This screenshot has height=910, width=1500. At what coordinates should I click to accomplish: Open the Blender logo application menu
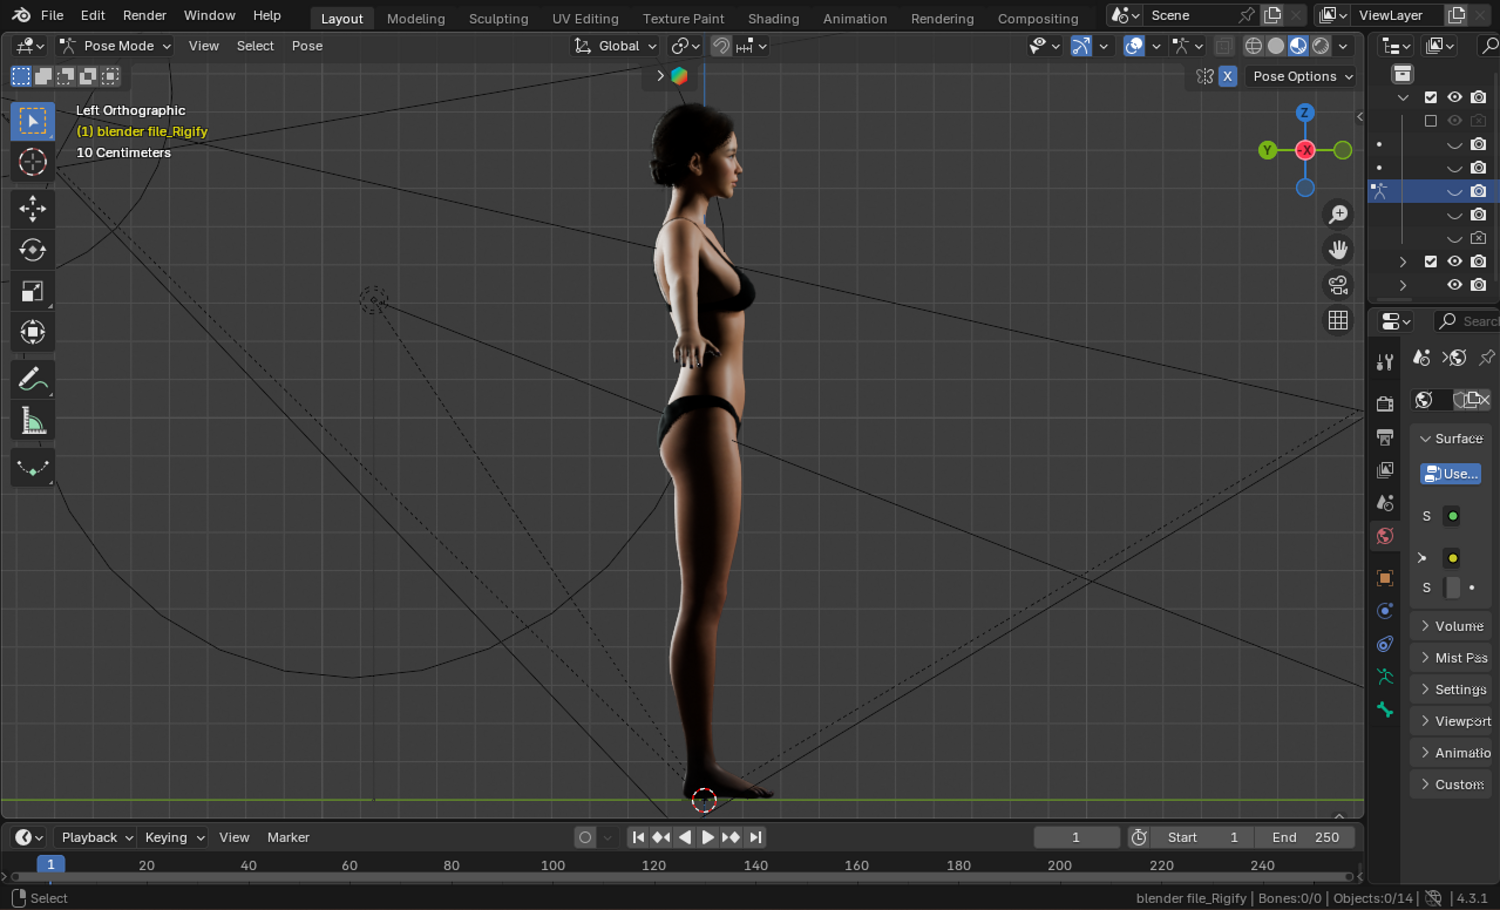click(x=21, y=15)
